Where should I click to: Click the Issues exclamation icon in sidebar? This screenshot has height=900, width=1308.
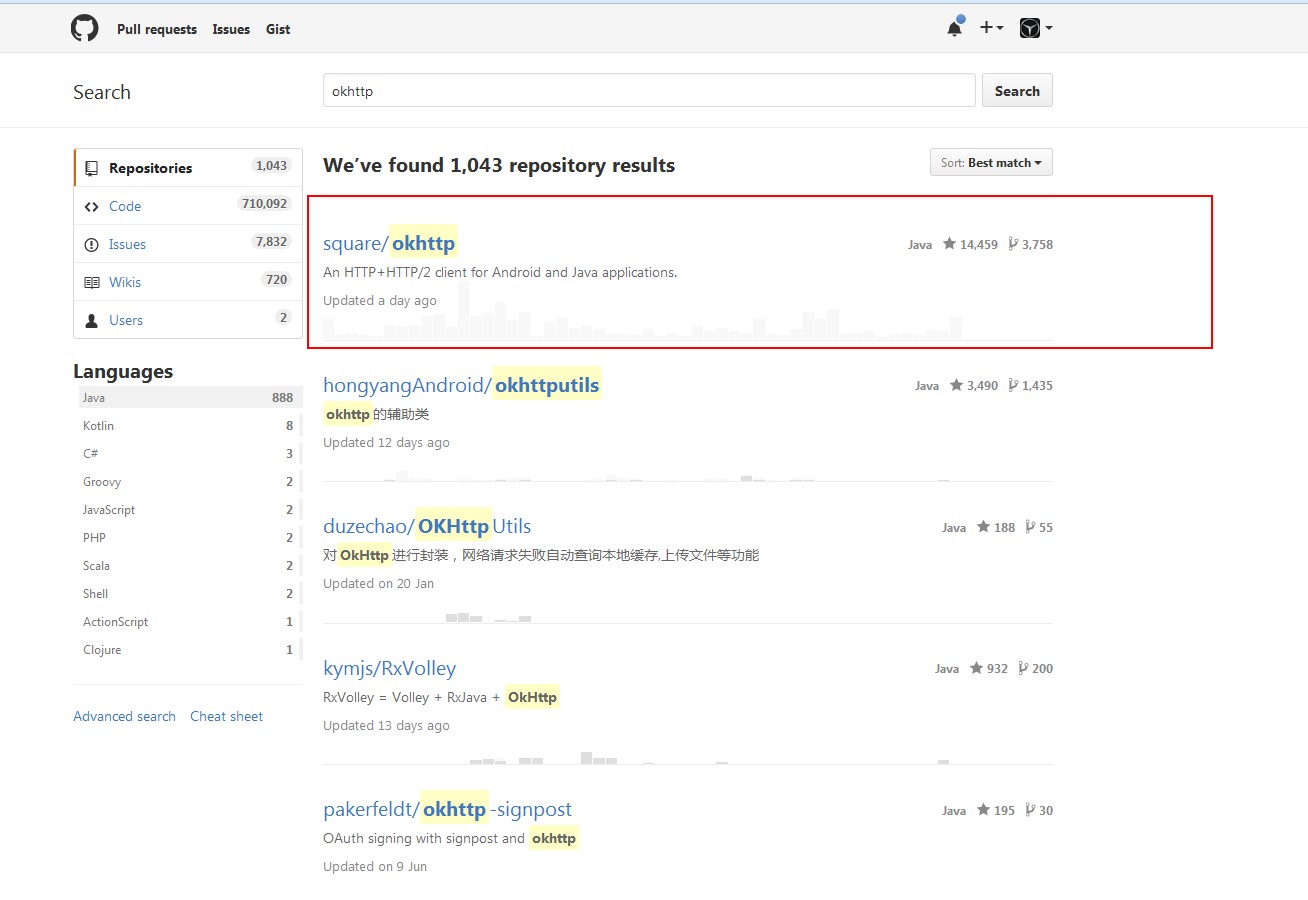coord(92,244)
